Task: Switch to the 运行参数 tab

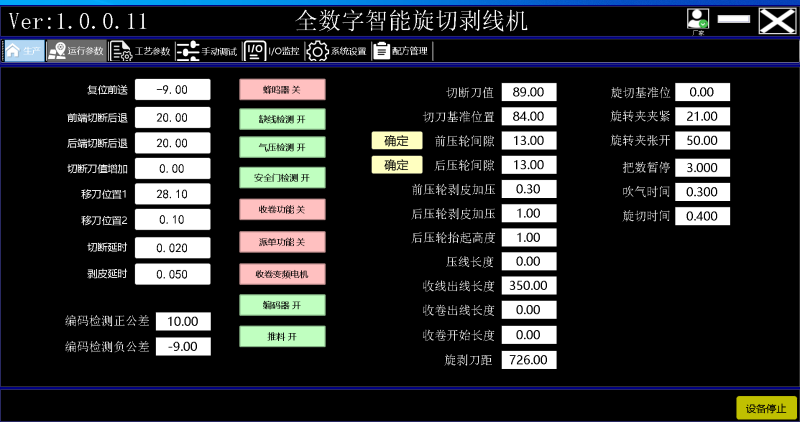Action: 77,51
